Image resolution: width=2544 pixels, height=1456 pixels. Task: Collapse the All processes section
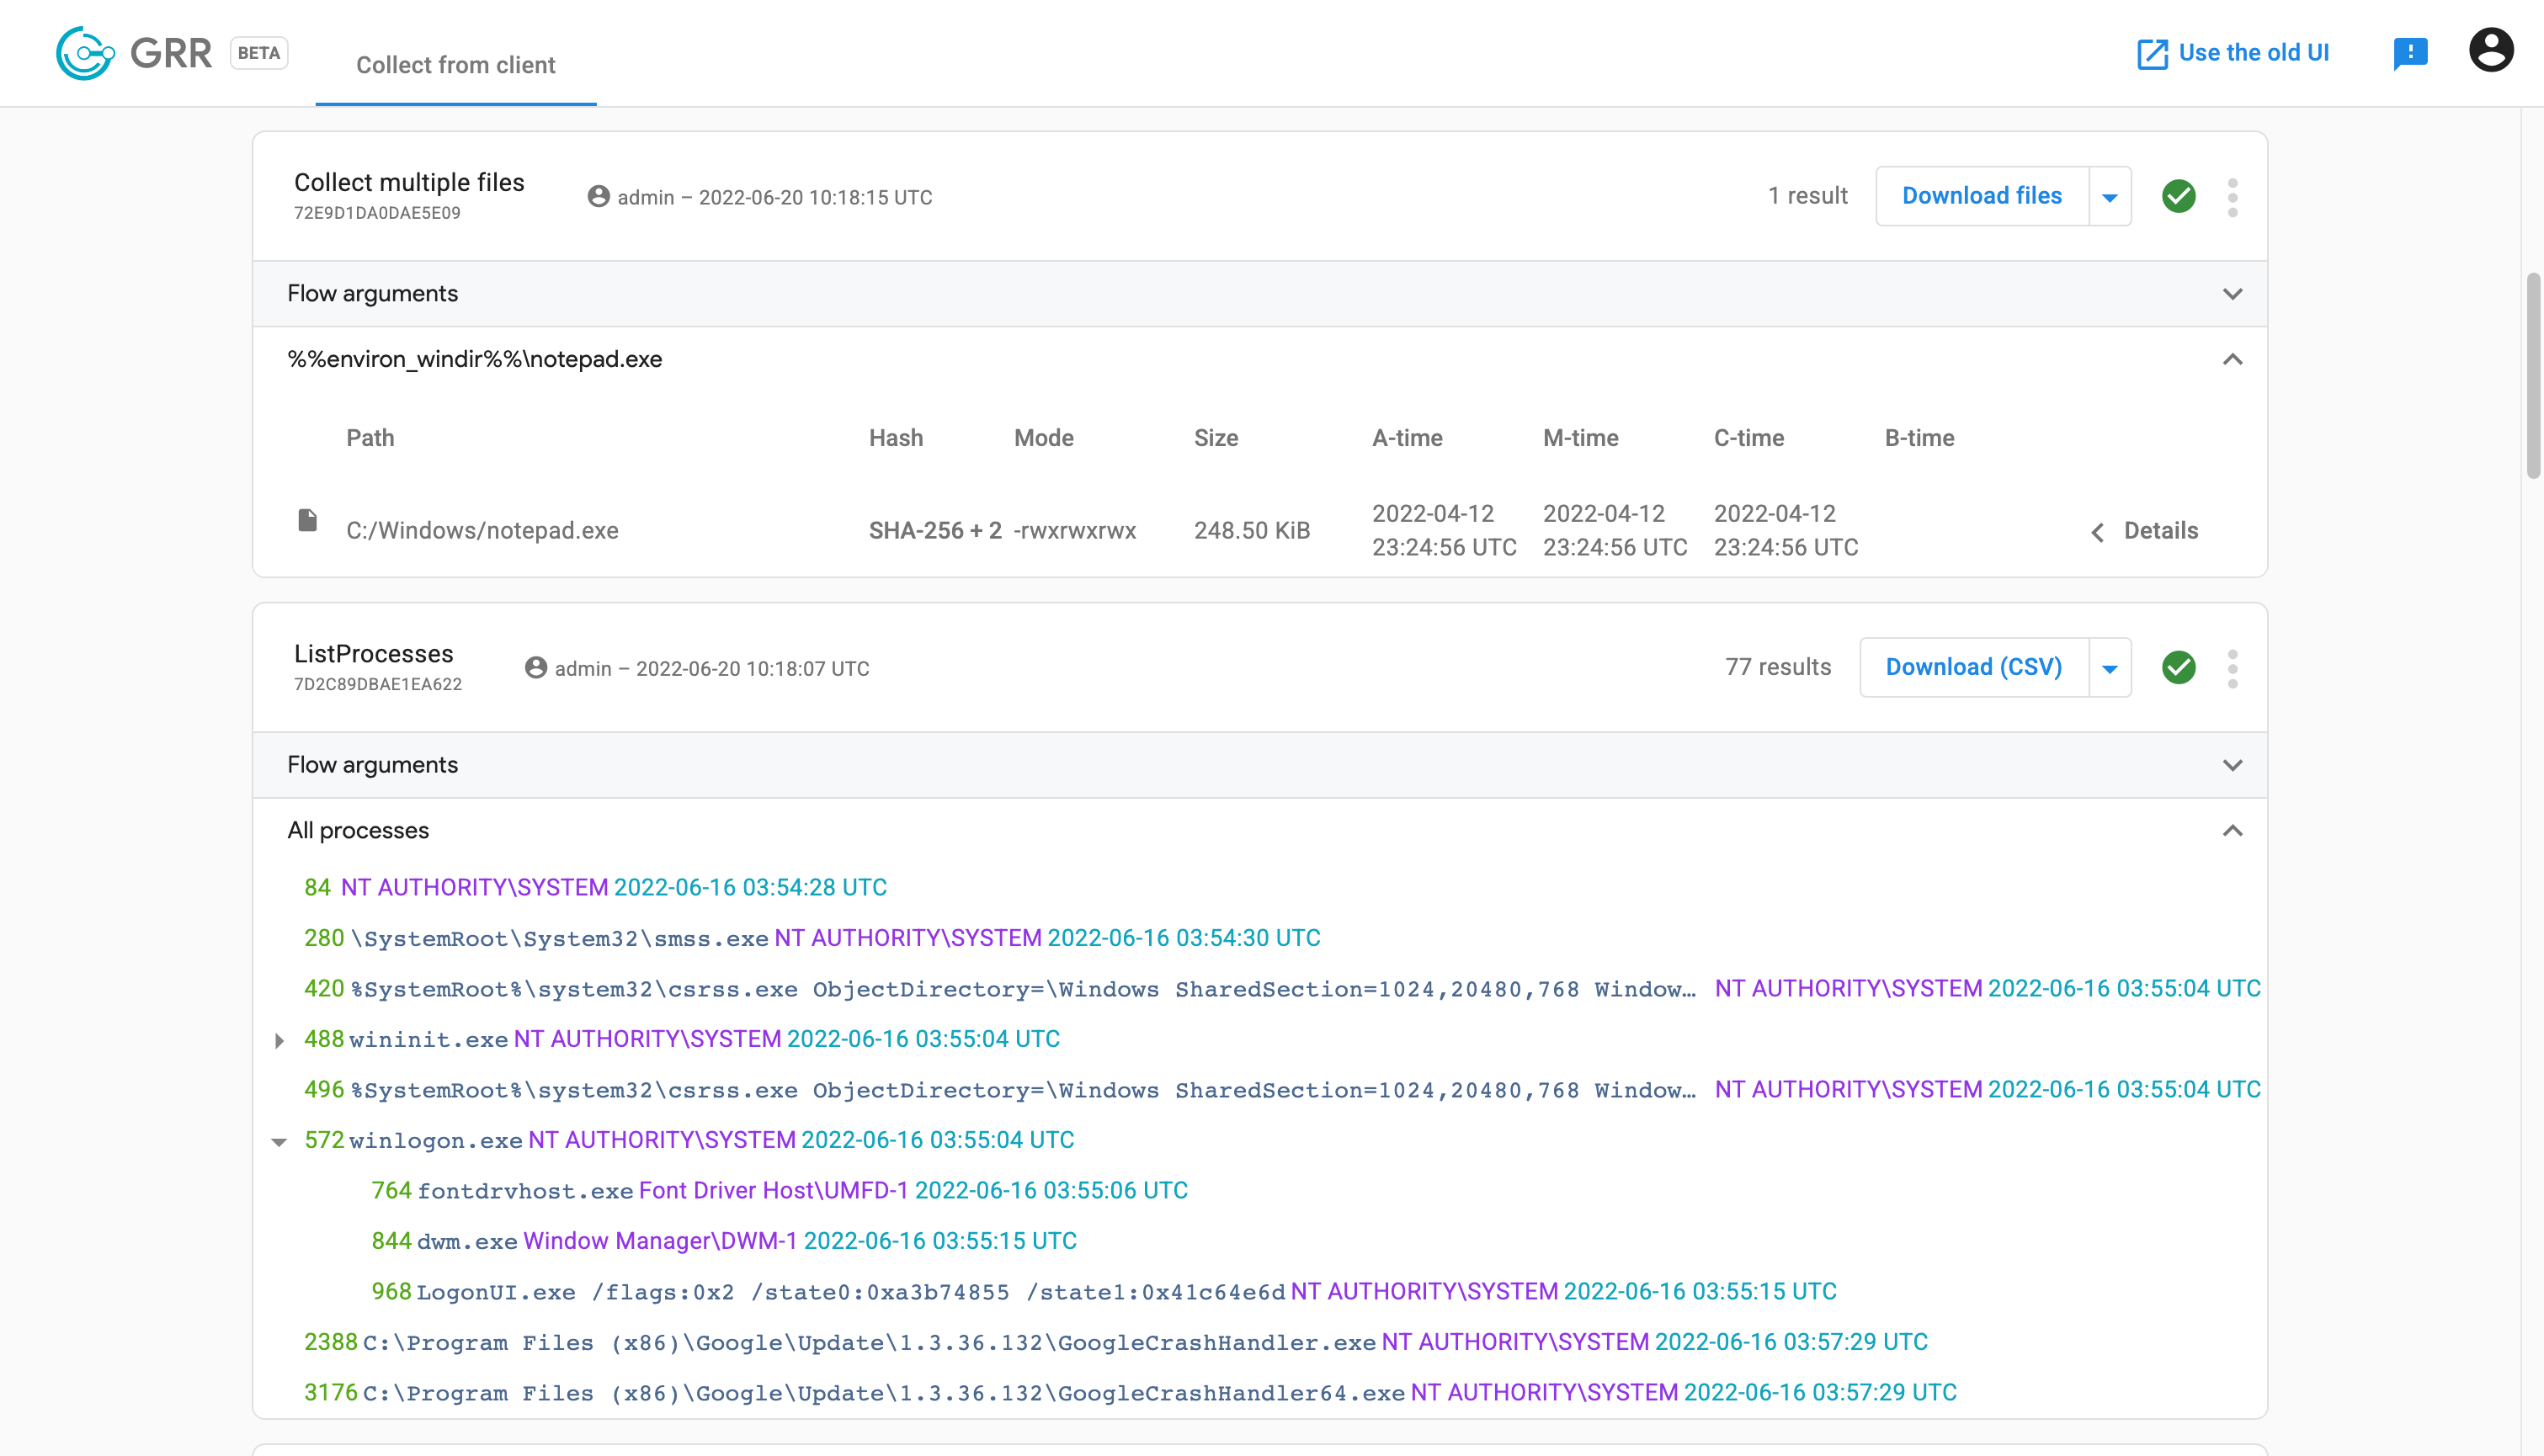[x=2233, y=831]
